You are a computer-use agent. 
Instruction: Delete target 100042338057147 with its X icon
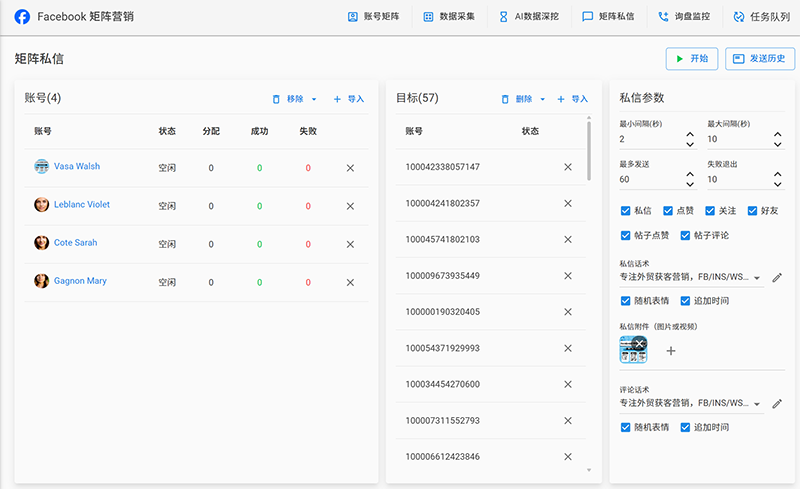click(567, 167)
